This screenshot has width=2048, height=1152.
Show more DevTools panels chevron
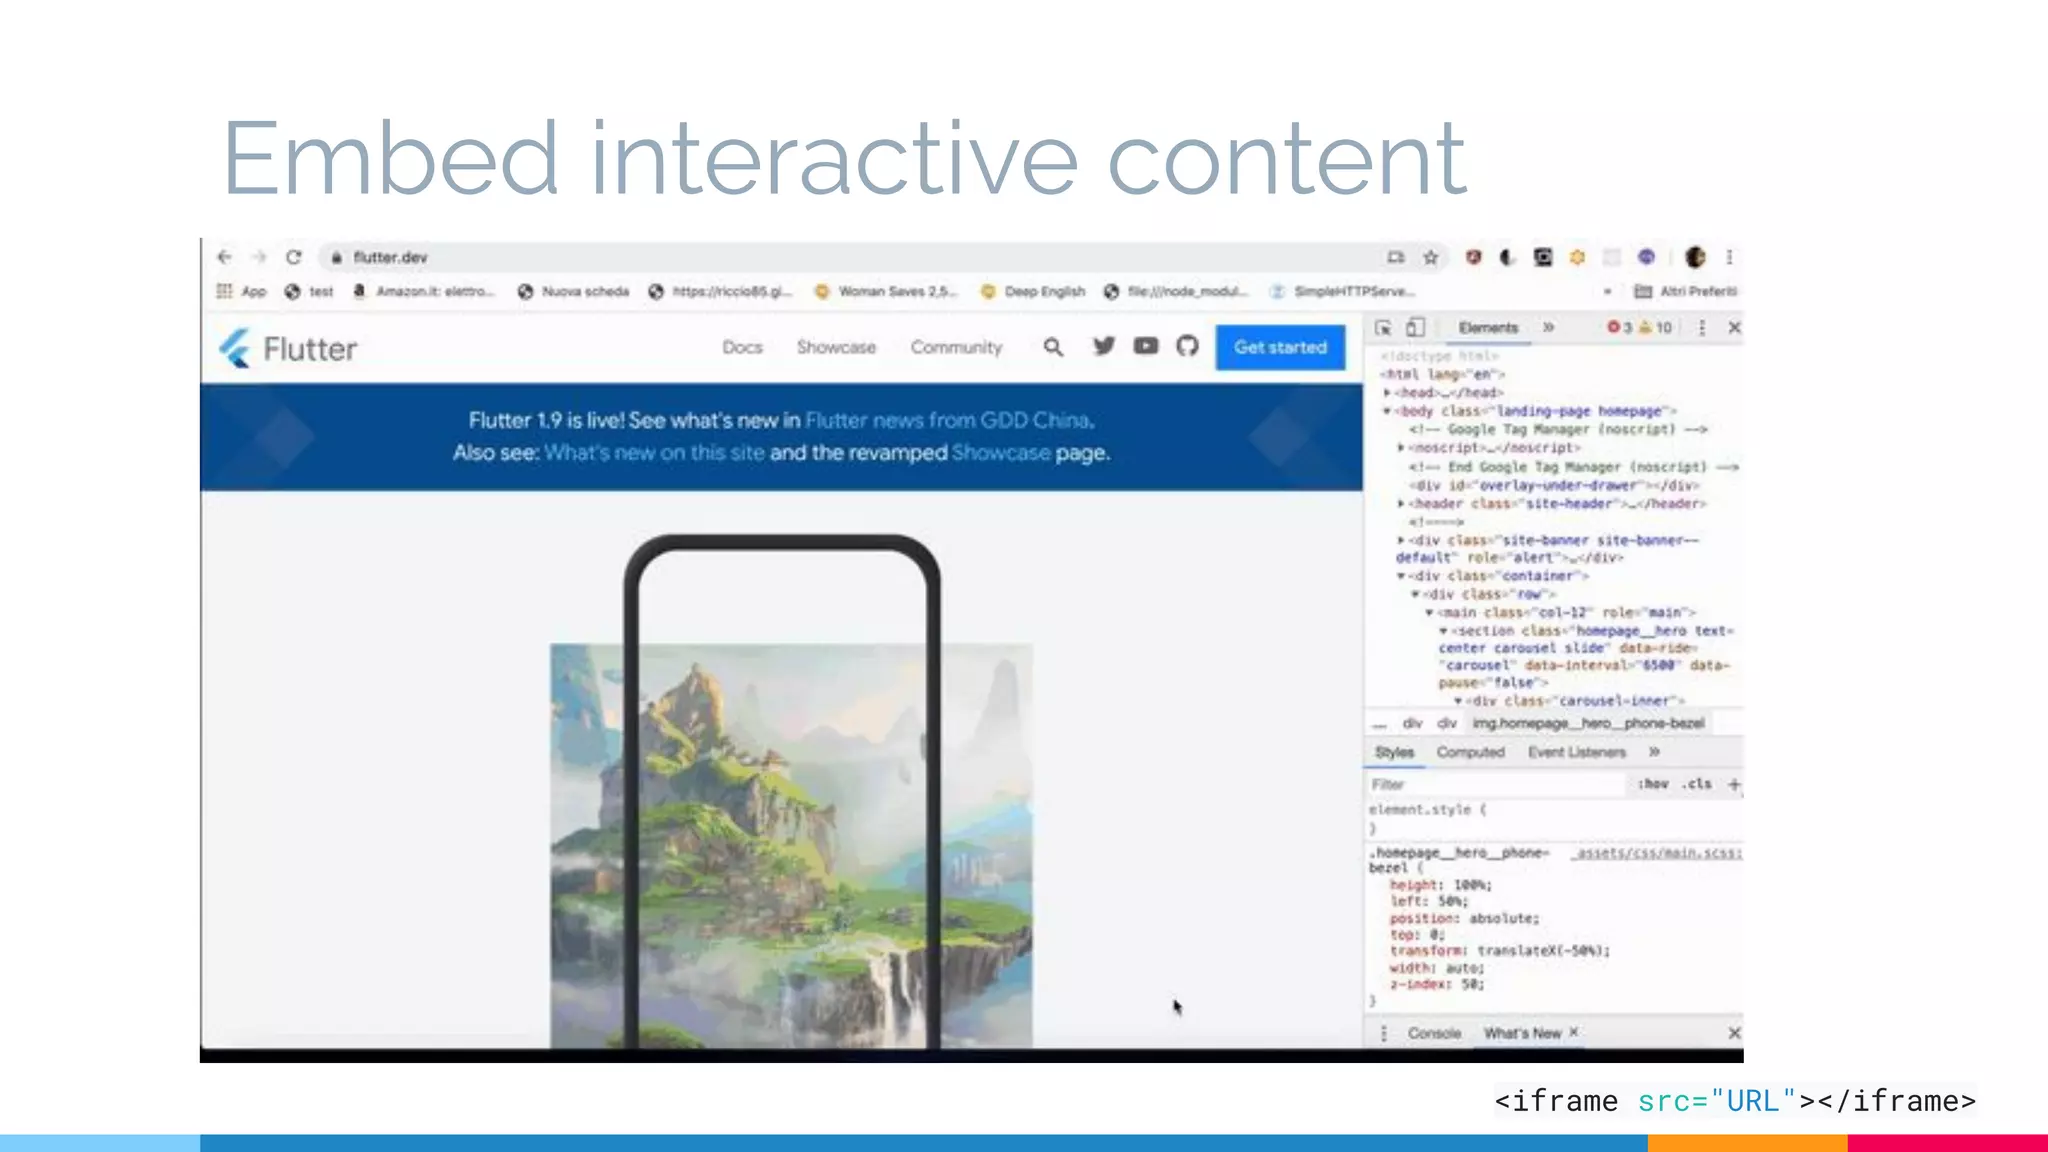click(1548, 327)
